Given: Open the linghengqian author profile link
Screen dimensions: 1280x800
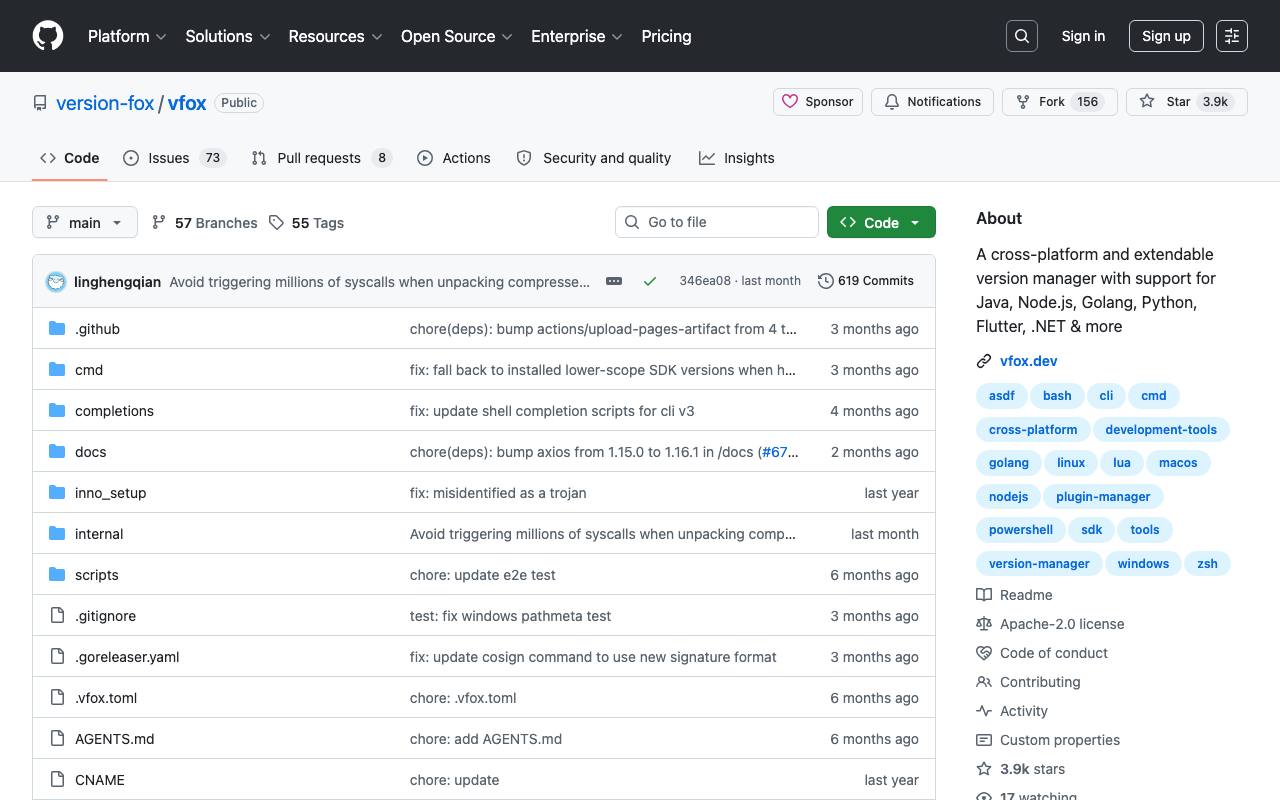Looking at the screenshot, I should (x=117, y=282).
